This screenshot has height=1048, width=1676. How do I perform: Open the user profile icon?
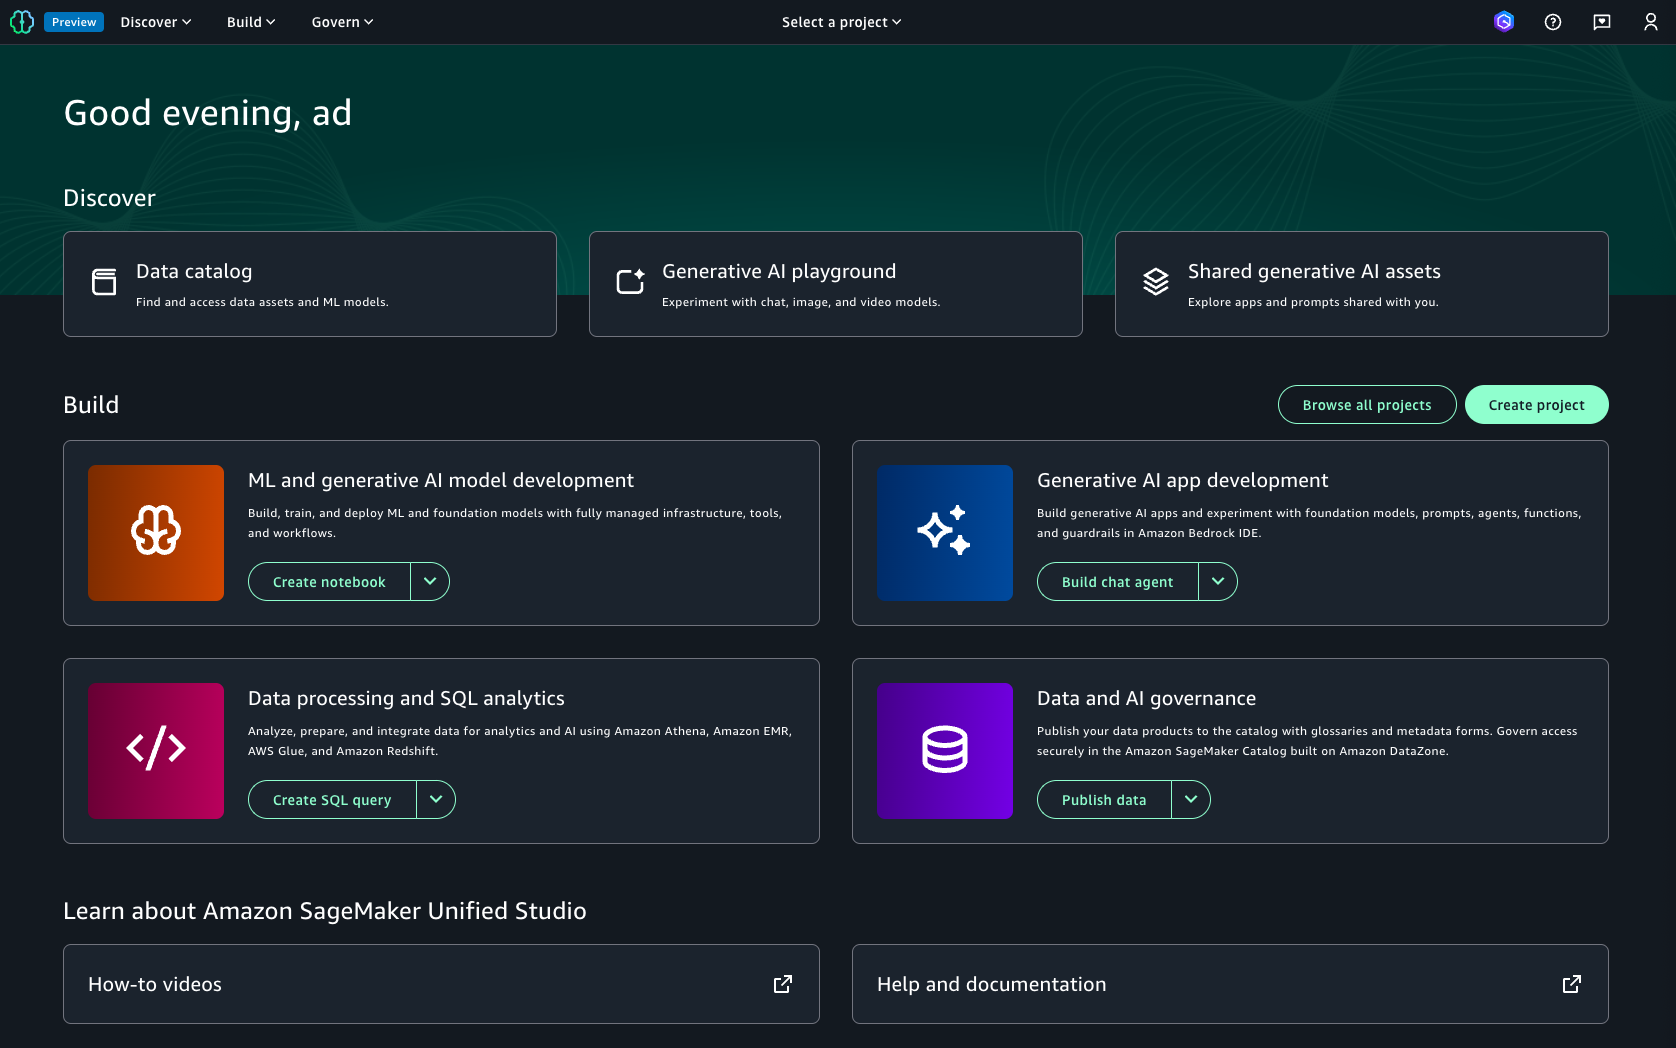click(x=1651, y=22)
